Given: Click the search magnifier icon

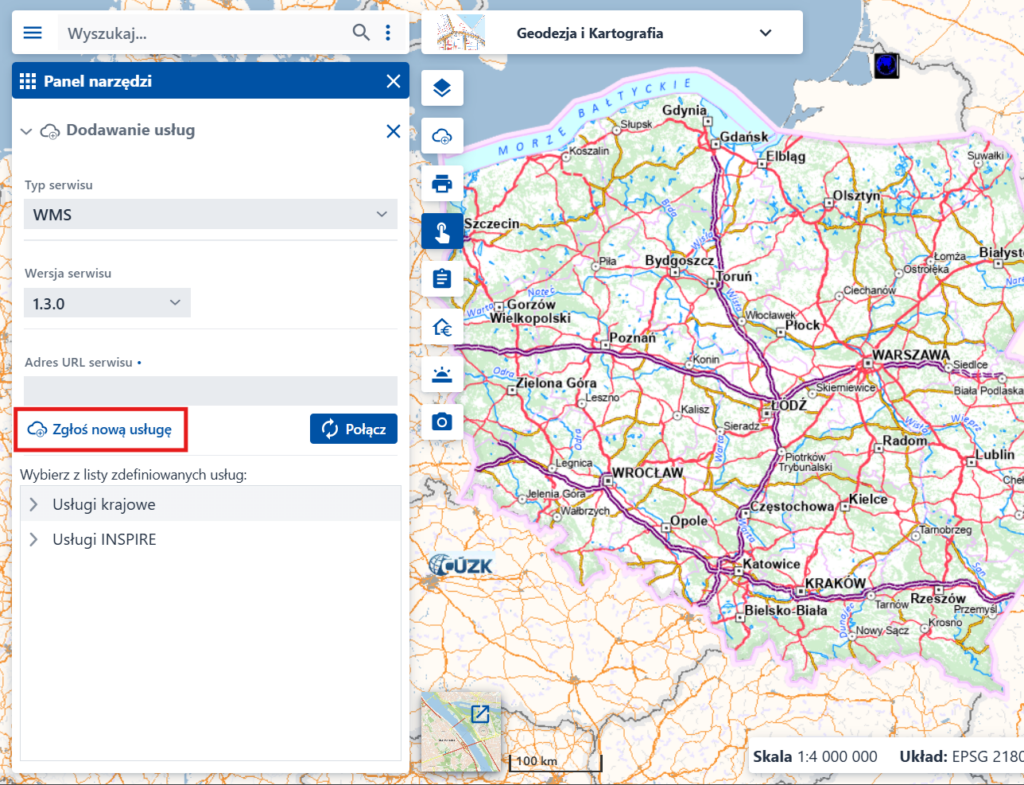Looking at the screenshot, I should (361, 32).
